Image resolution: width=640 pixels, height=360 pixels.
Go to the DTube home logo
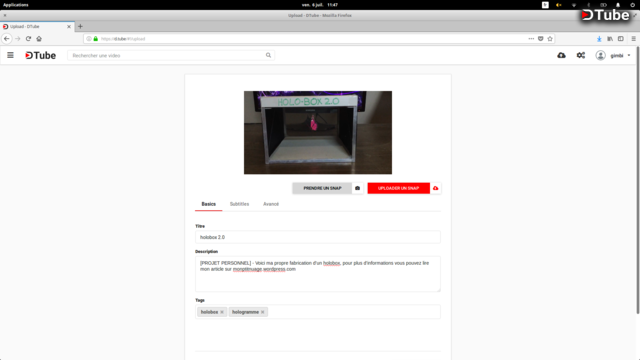click(x=40, y=56)
